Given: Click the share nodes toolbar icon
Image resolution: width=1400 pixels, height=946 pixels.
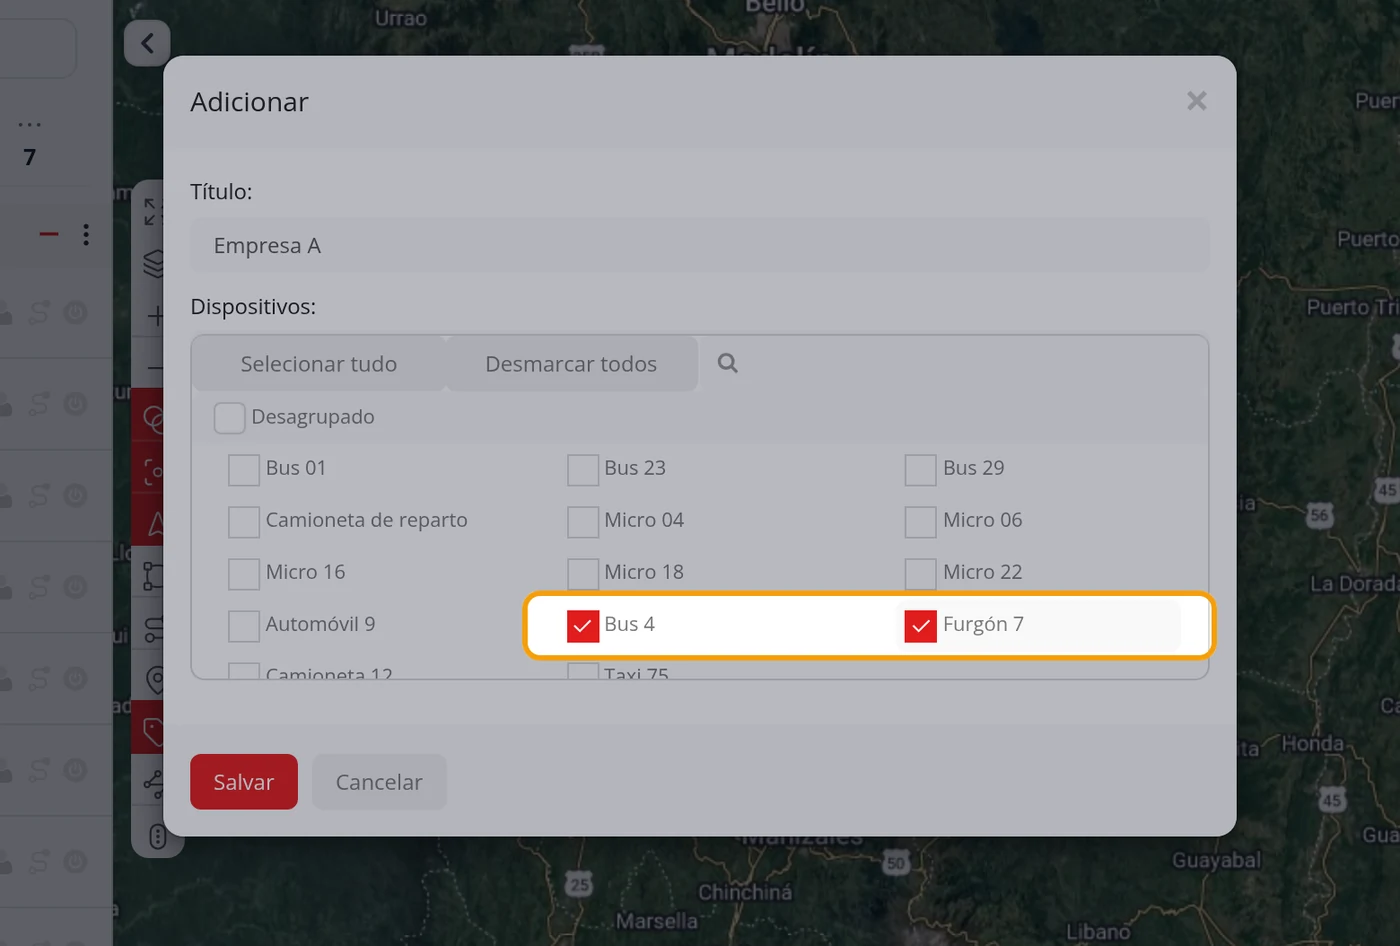Looking at the screenshot, I should click(x=153, y=784).
